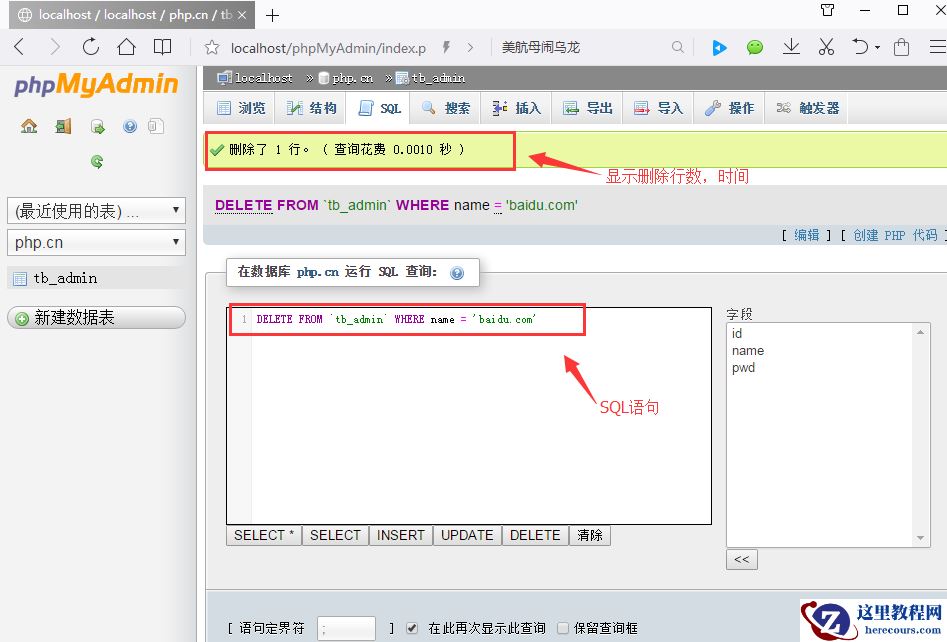Open the 导入 tab
947x642 pixels.
[x=658, y=108]
